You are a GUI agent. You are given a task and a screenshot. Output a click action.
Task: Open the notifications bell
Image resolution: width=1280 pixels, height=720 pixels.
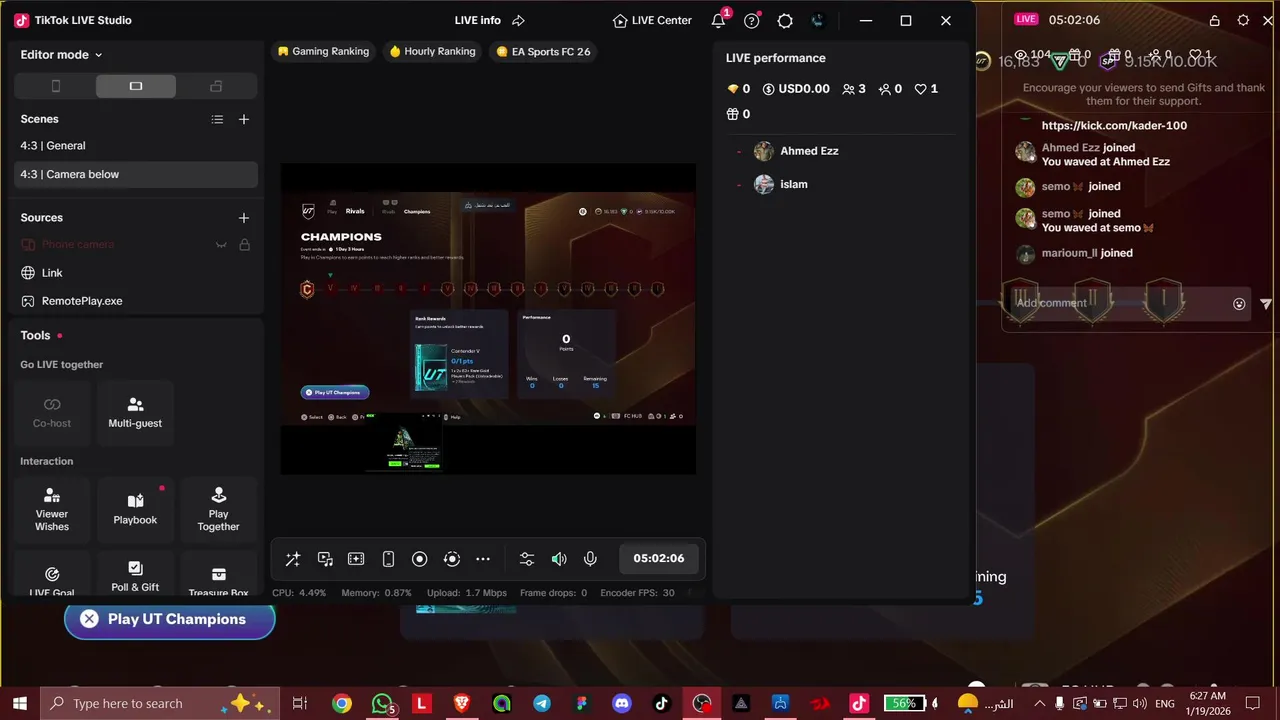pyautogui.click(x=718, y=20)
